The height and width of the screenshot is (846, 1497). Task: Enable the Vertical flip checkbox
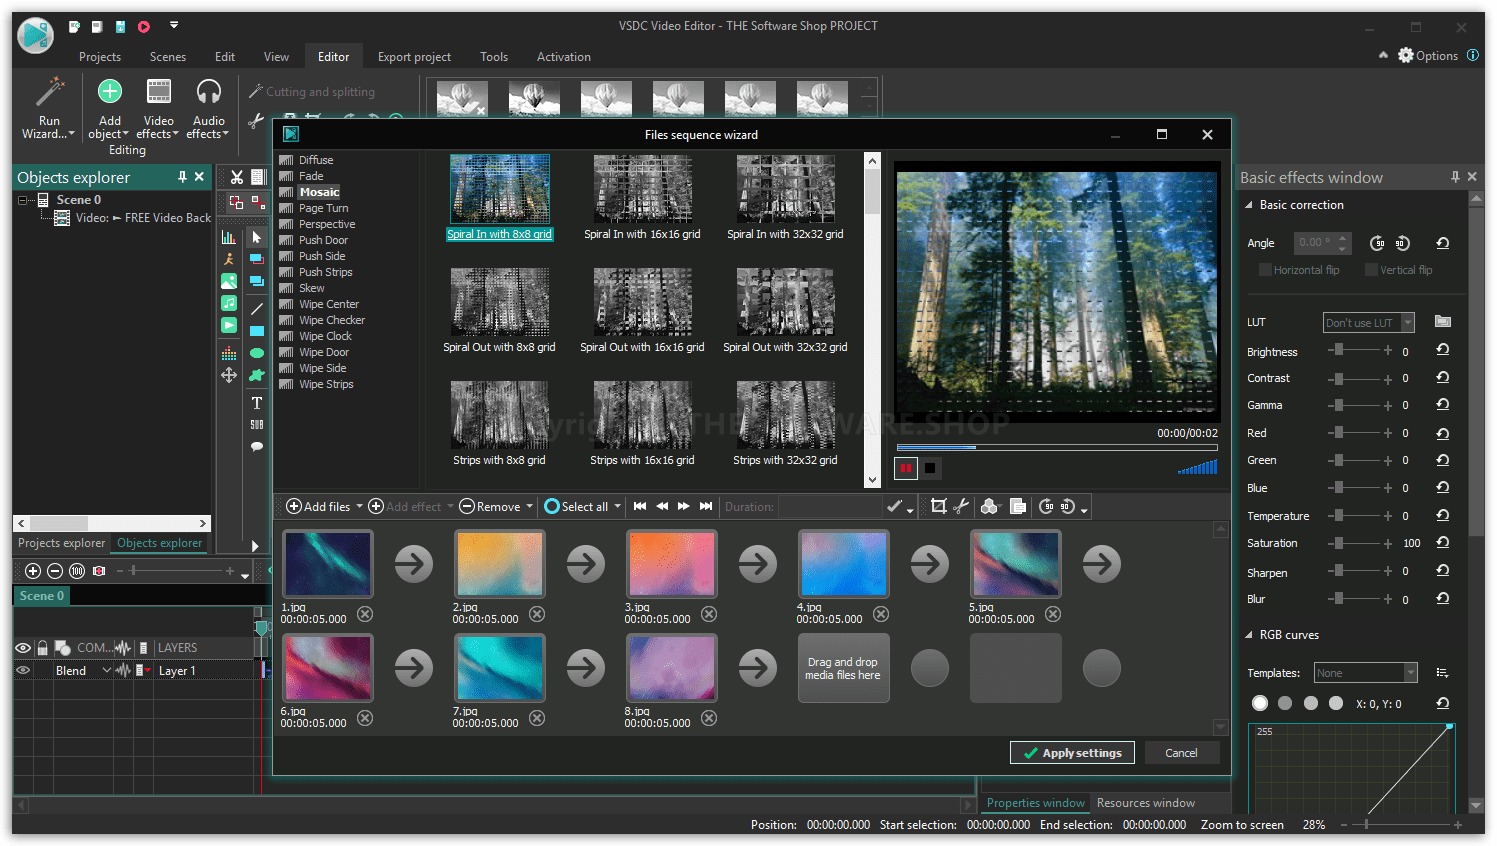pyautogui.click(x=1371, y=270)
